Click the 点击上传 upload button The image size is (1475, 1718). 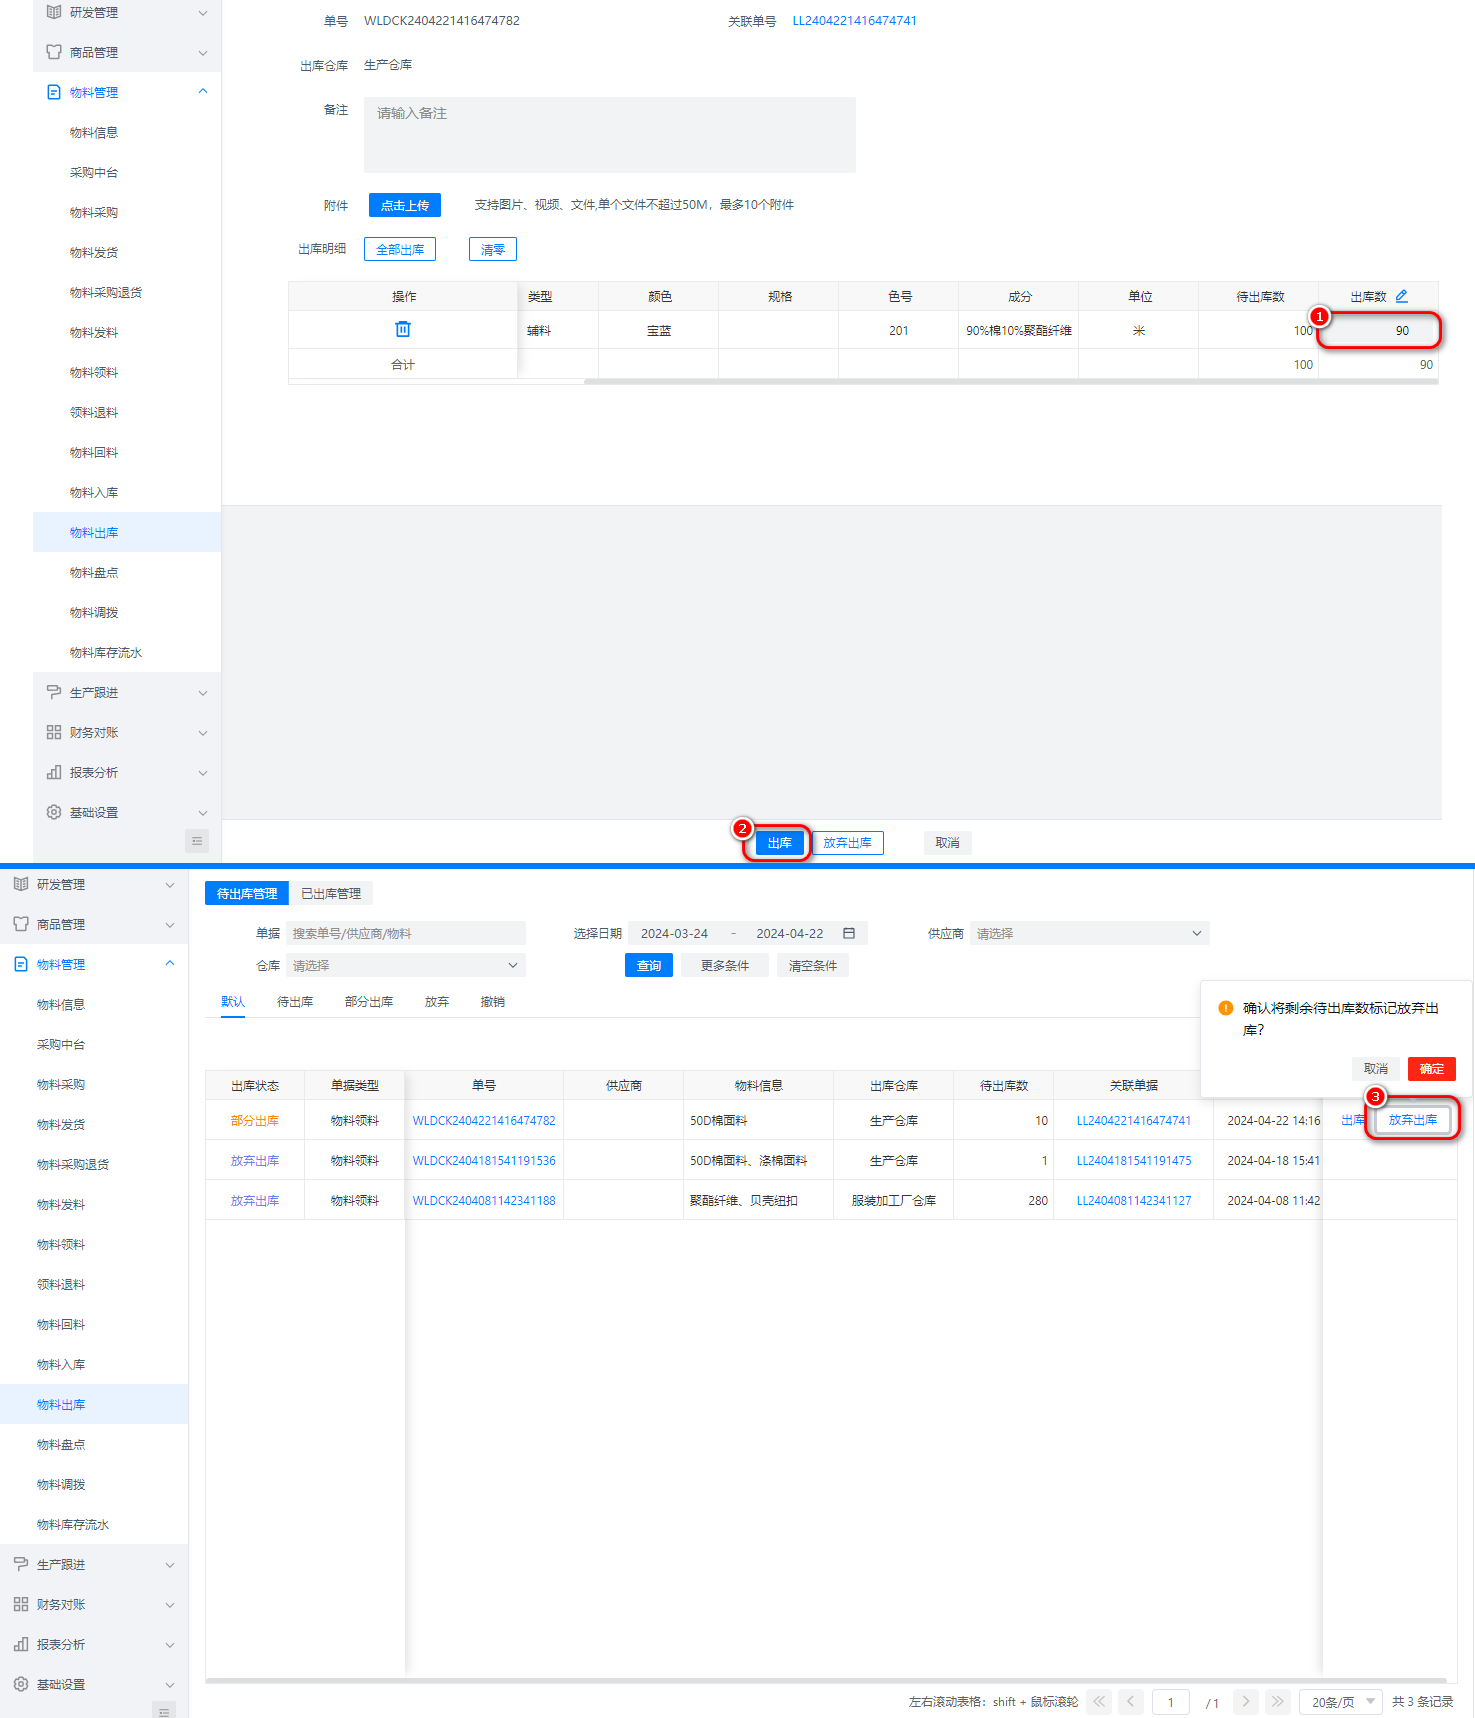pyautogui.click(x=405, y=205)
